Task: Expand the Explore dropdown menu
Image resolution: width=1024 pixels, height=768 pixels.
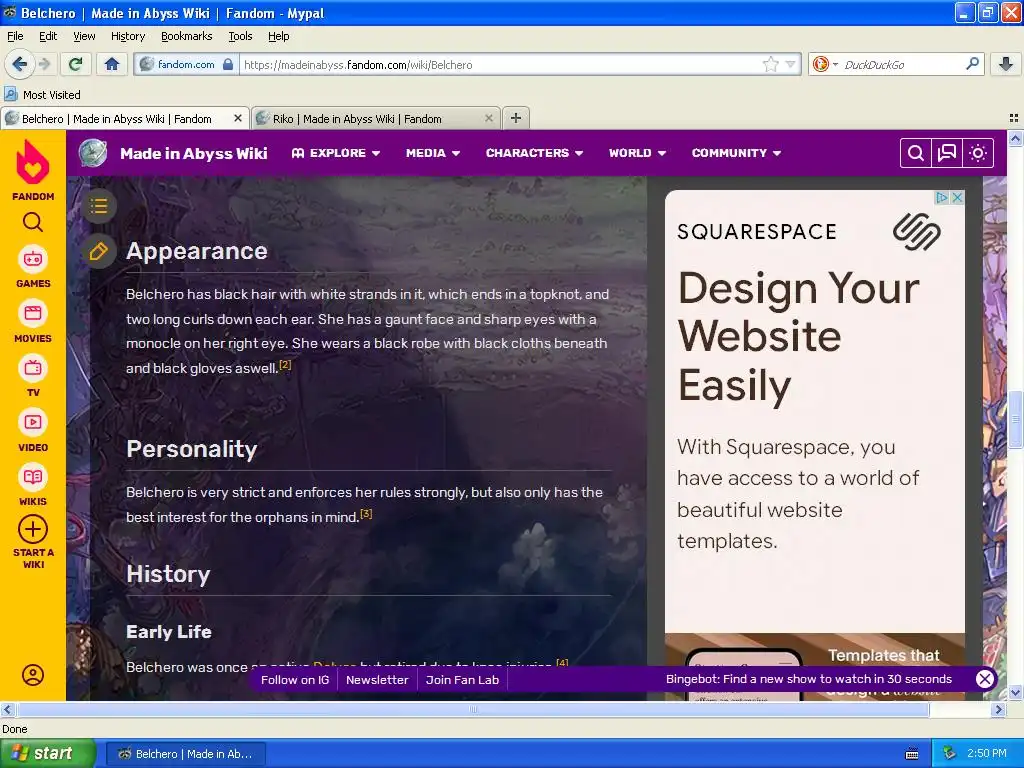Action: point(336,153)
